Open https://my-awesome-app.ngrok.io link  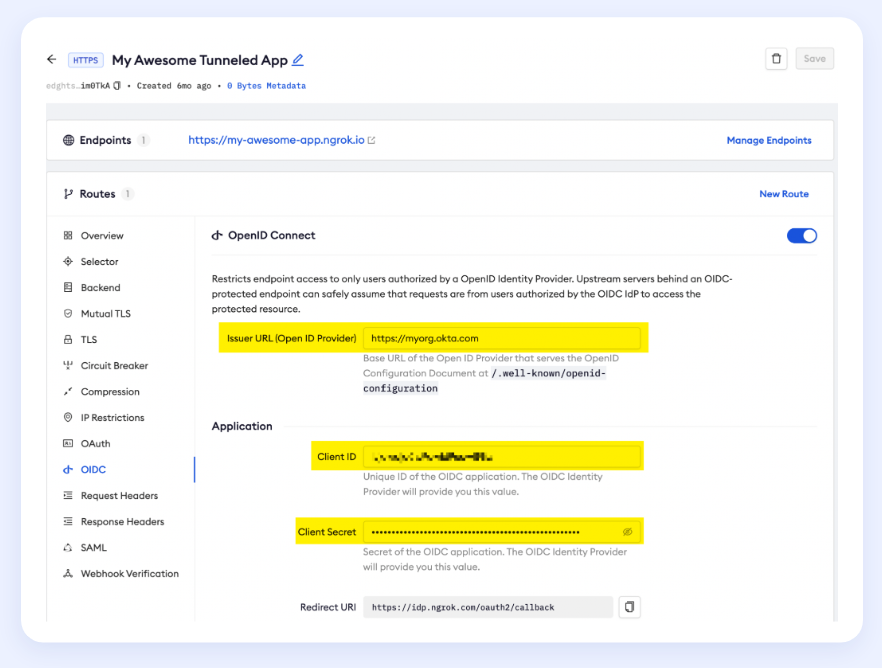[276, 140]
